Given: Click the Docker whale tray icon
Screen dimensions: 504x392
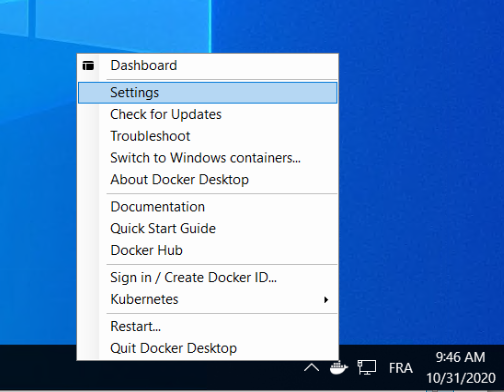Looking at the screenshot, I should (x=339, y=368).
